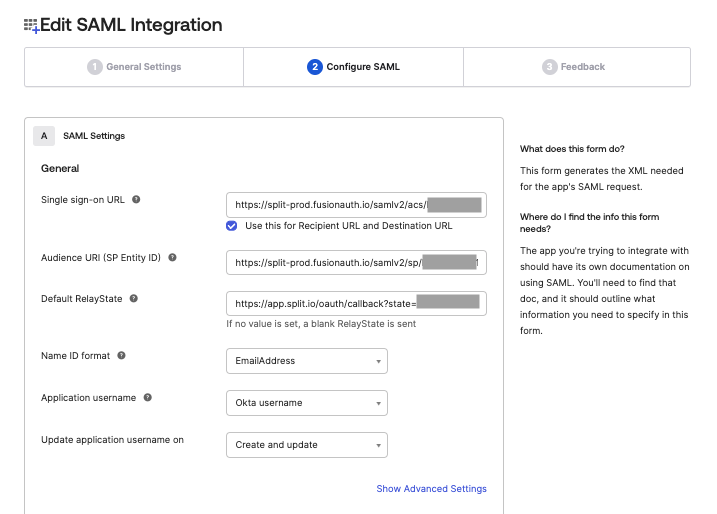This screenshot has height=514, width=717.
Task: Uncheck Use this for Recipient URL checkbox
Action: point(232,226)
